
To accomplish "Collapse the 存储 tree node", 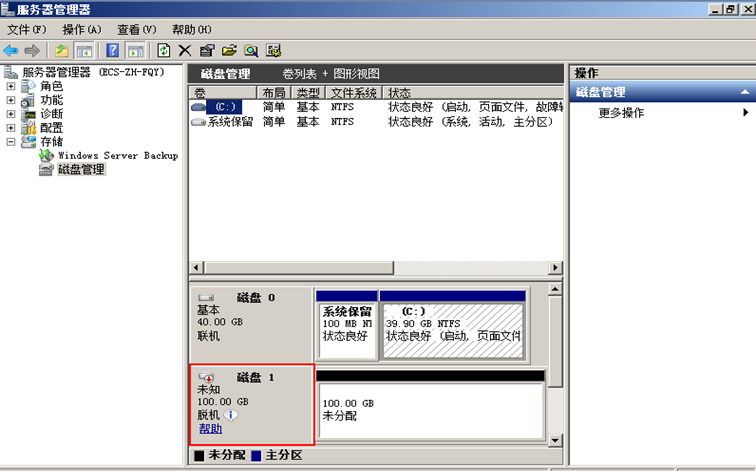I will click(11, 142).
